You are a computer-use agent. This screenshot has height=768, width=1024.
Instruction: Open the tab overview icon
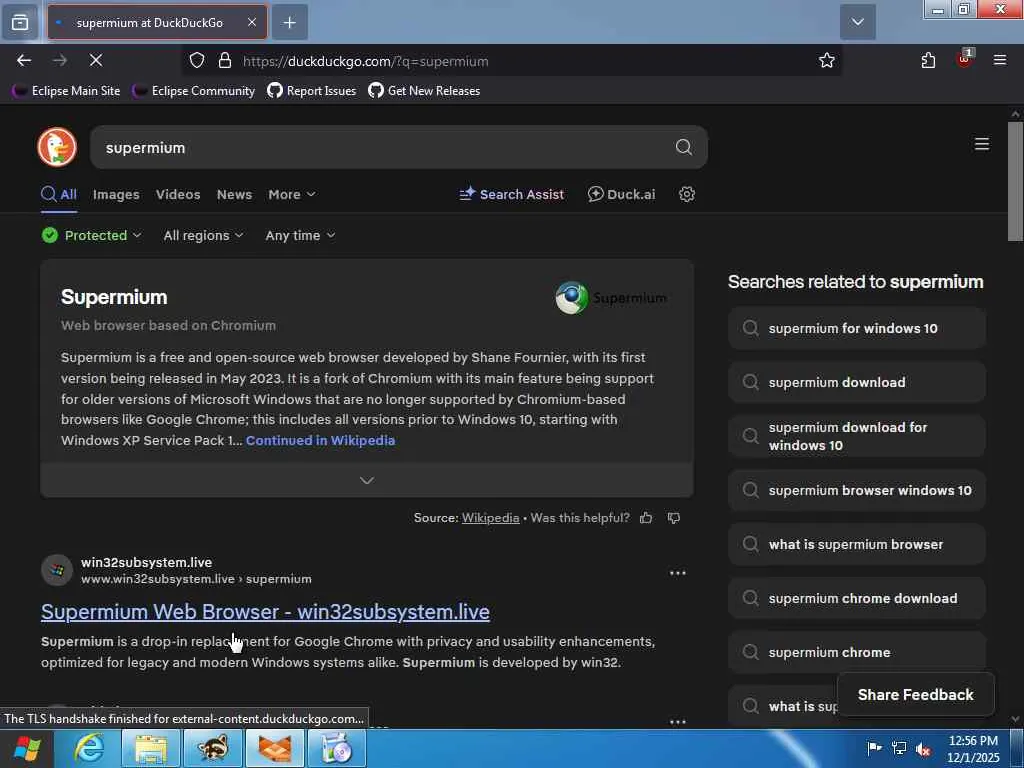pyautogui.click(x=20, y=22)
